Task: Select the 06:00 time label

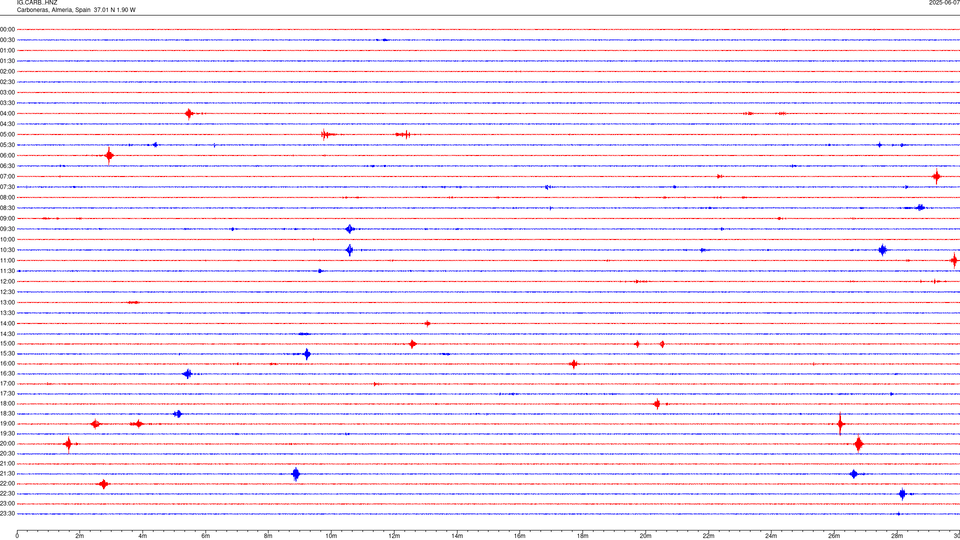Action: [x=7, y=156]
